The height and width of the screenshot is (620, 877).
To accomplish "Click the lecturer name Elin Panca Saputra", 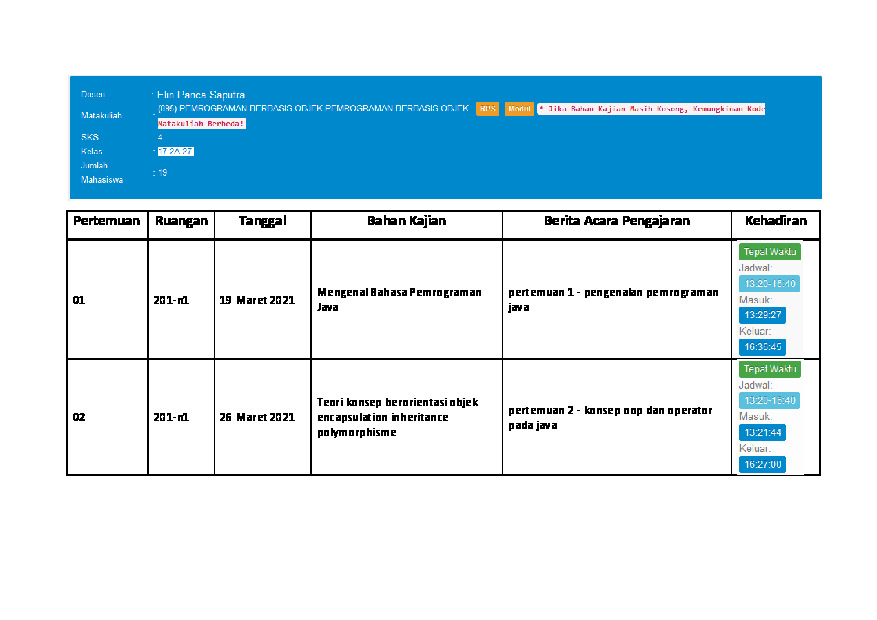I will 201,94.
